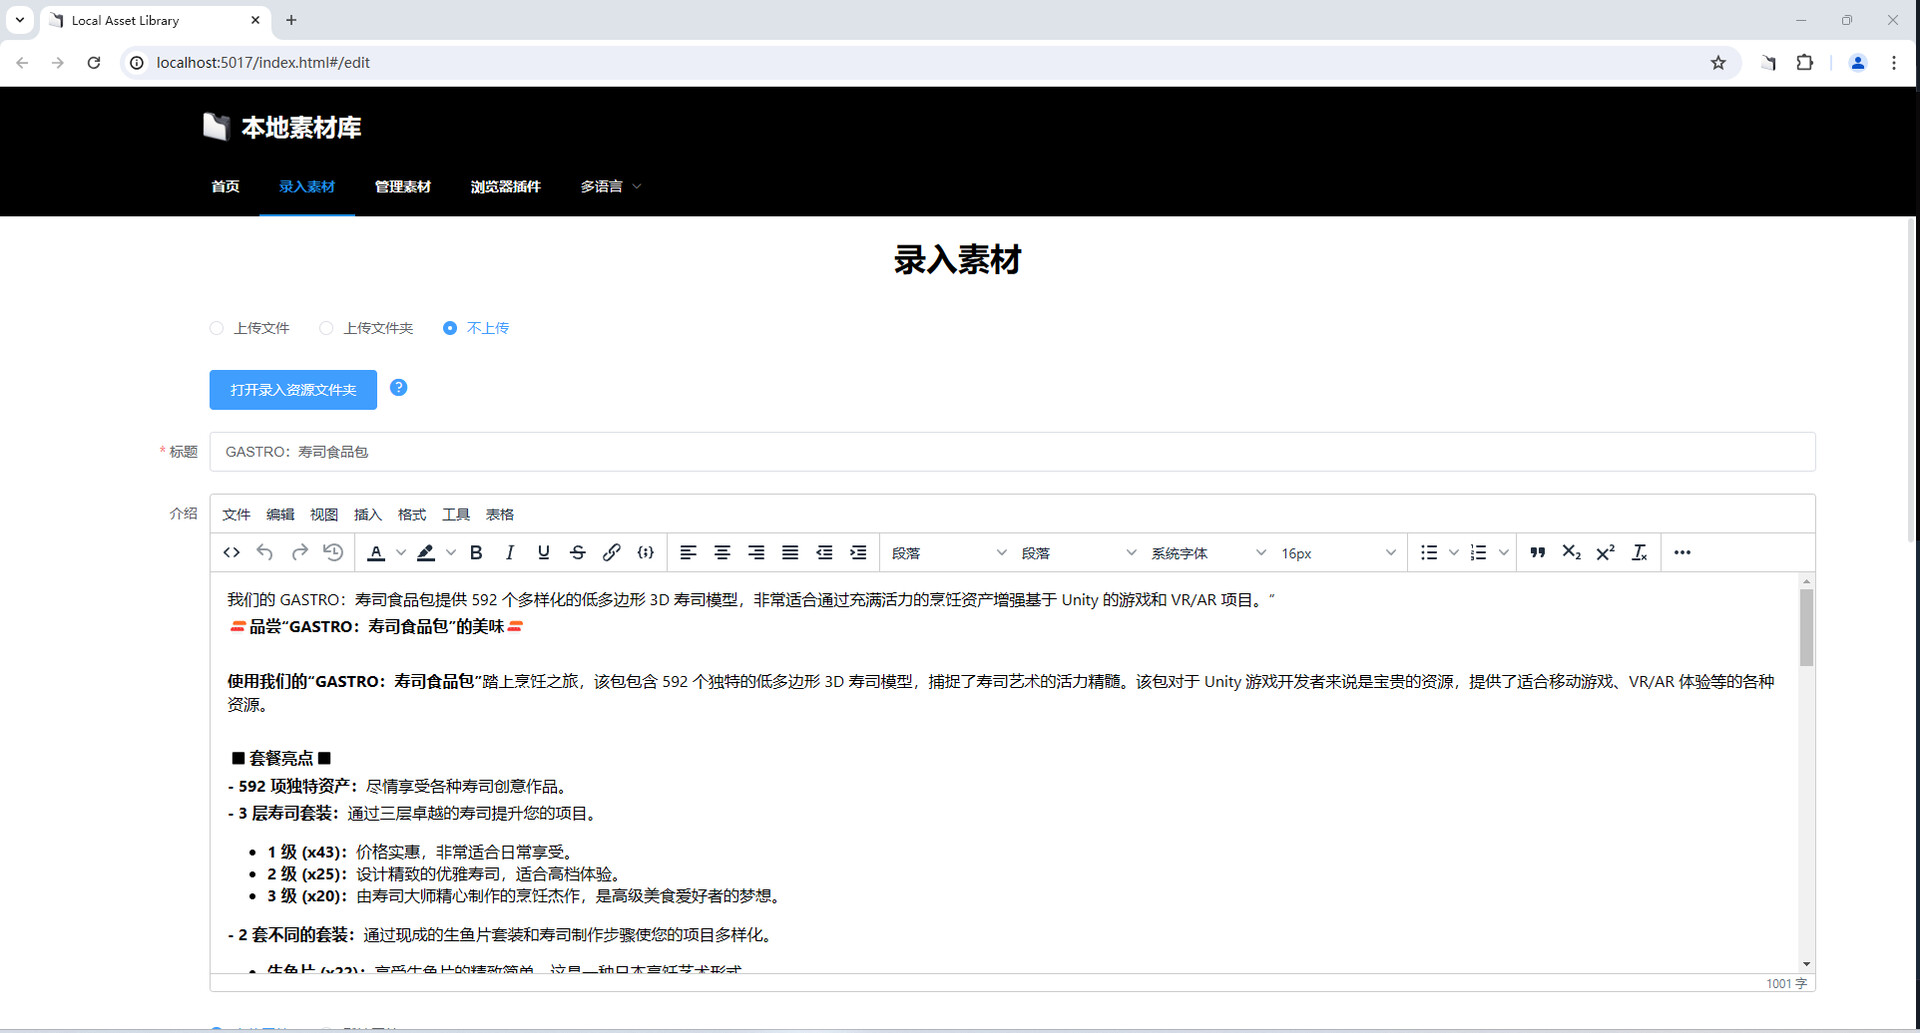Choose the 不上传 radio option

[x=450, y=328]
